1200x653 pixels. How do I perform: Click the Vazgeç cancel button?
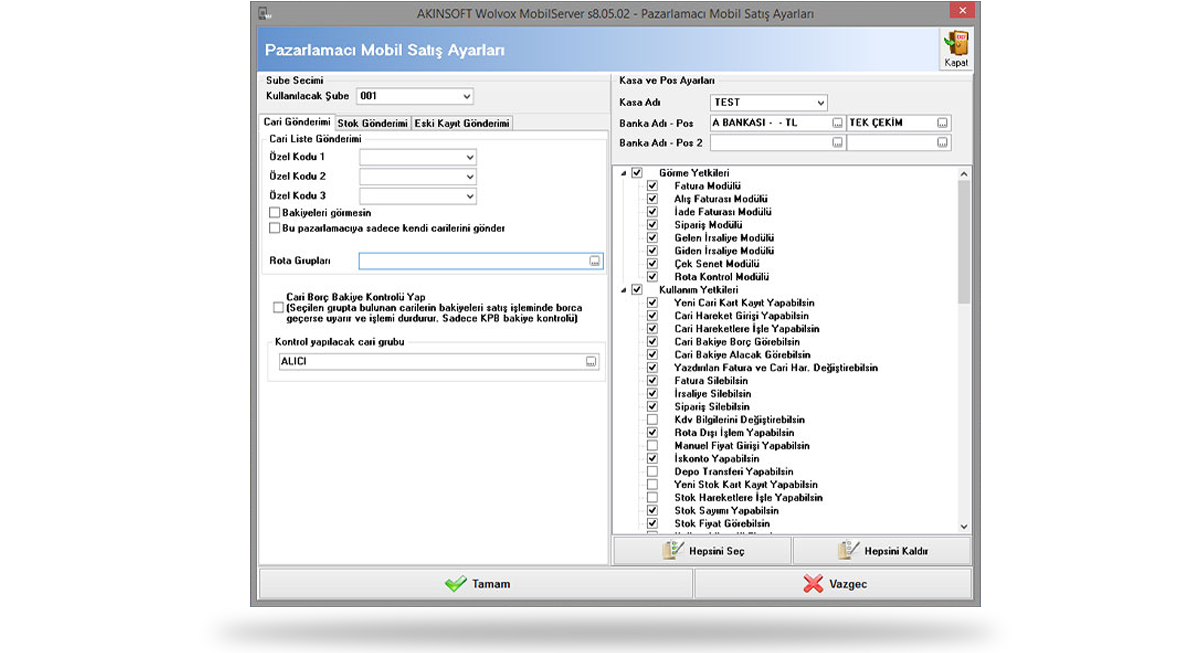tap(832, 584)
